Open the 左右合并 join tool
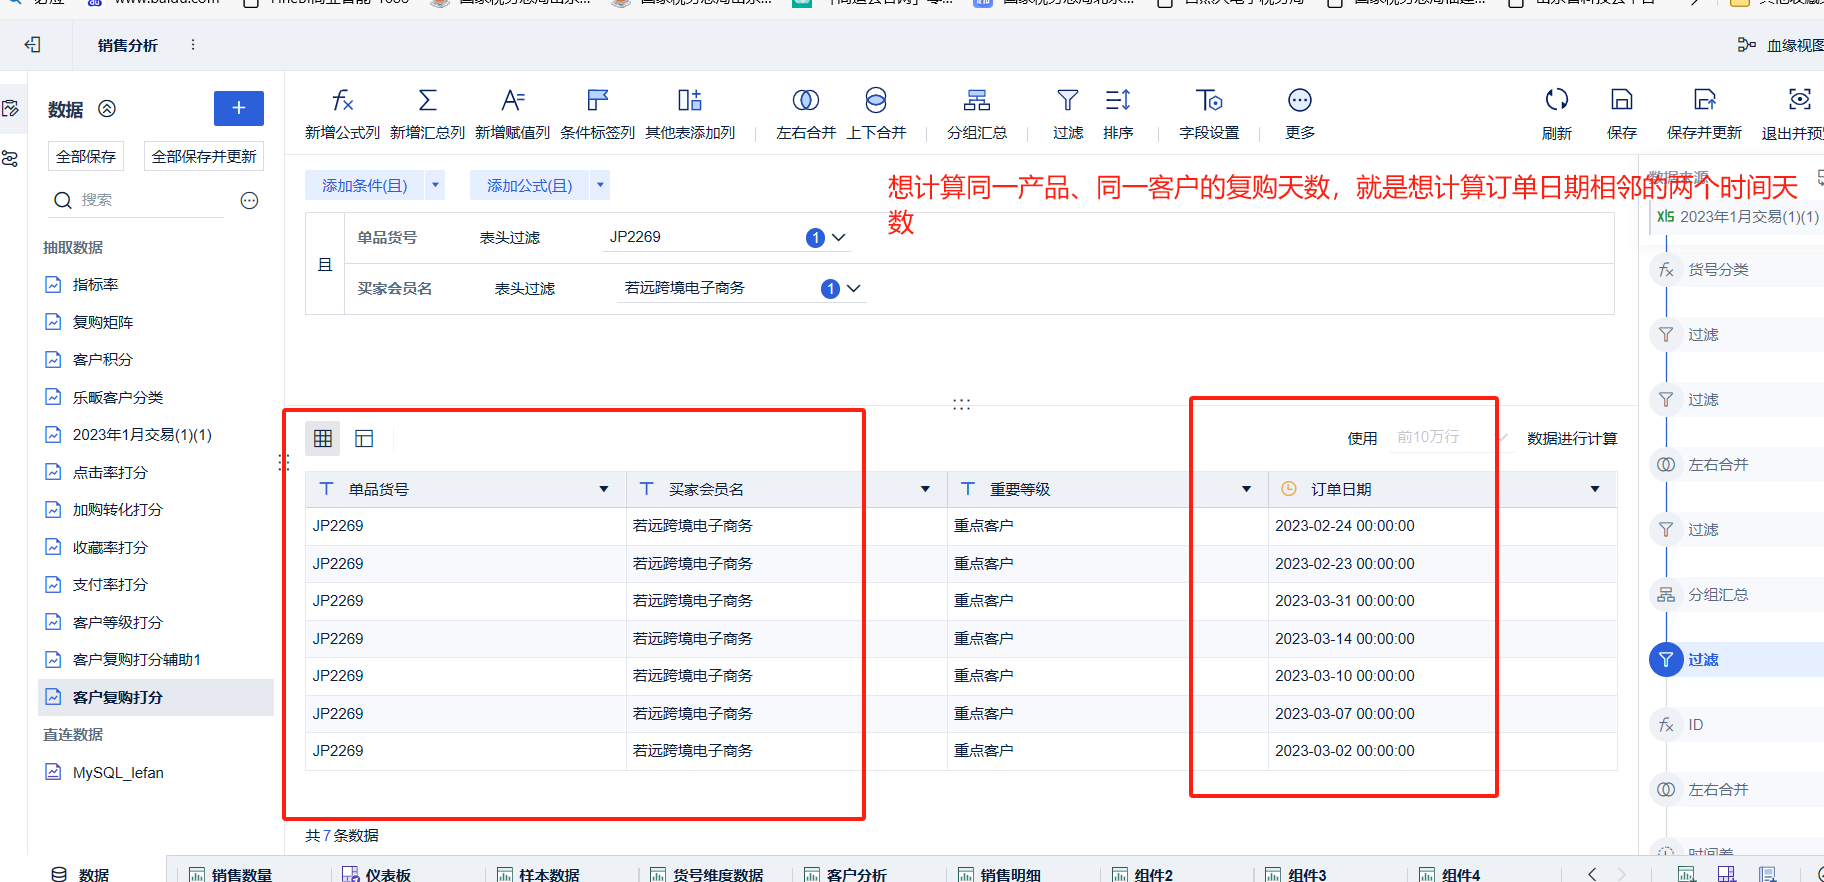The width and height of the screenshot is (1824, 882). click(x=806, y=101)
